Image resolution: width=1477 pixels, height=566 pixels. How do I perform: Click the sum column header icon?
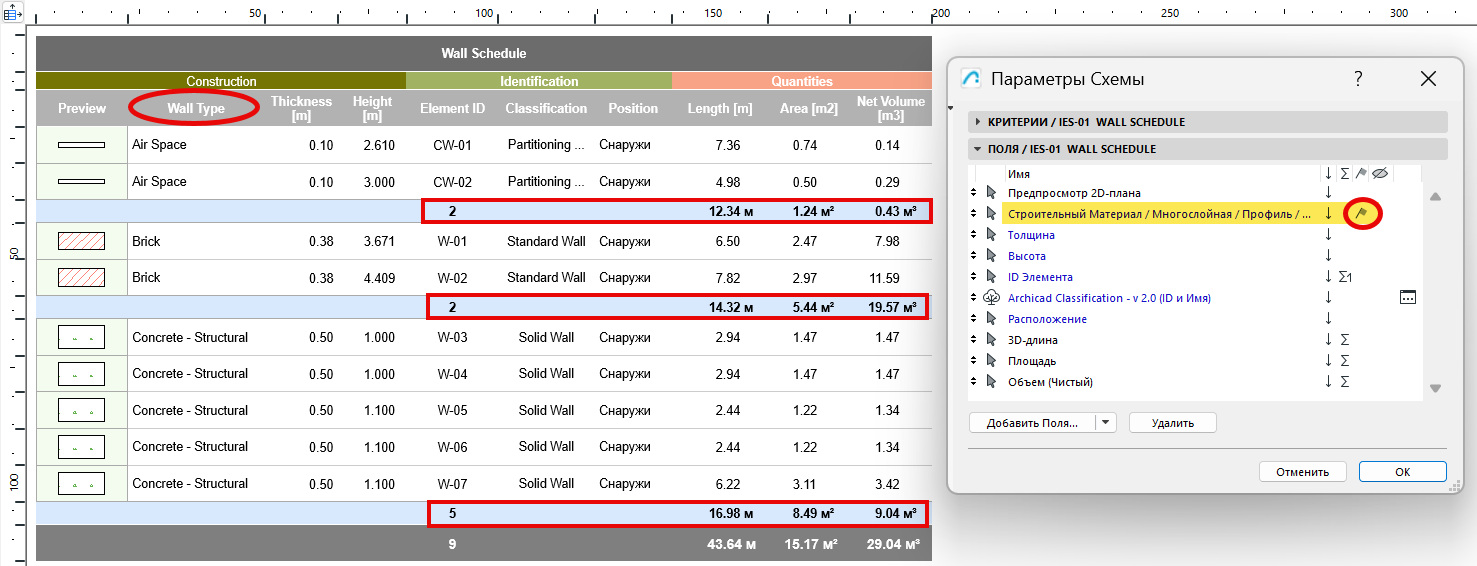[1345, 174]
